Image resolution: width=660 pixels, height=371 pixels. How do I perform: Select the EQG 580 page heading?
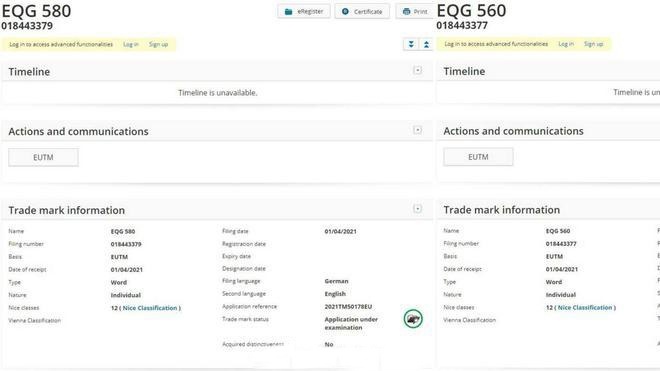[37, 11]
